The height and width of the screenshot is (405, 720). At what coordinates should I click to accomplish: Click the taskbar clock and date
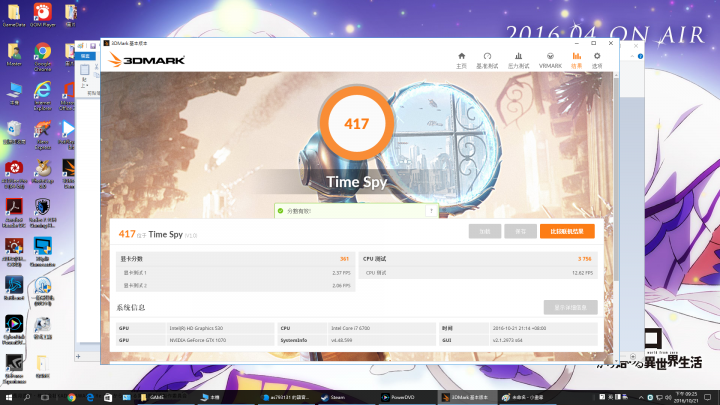click(688, 397)
